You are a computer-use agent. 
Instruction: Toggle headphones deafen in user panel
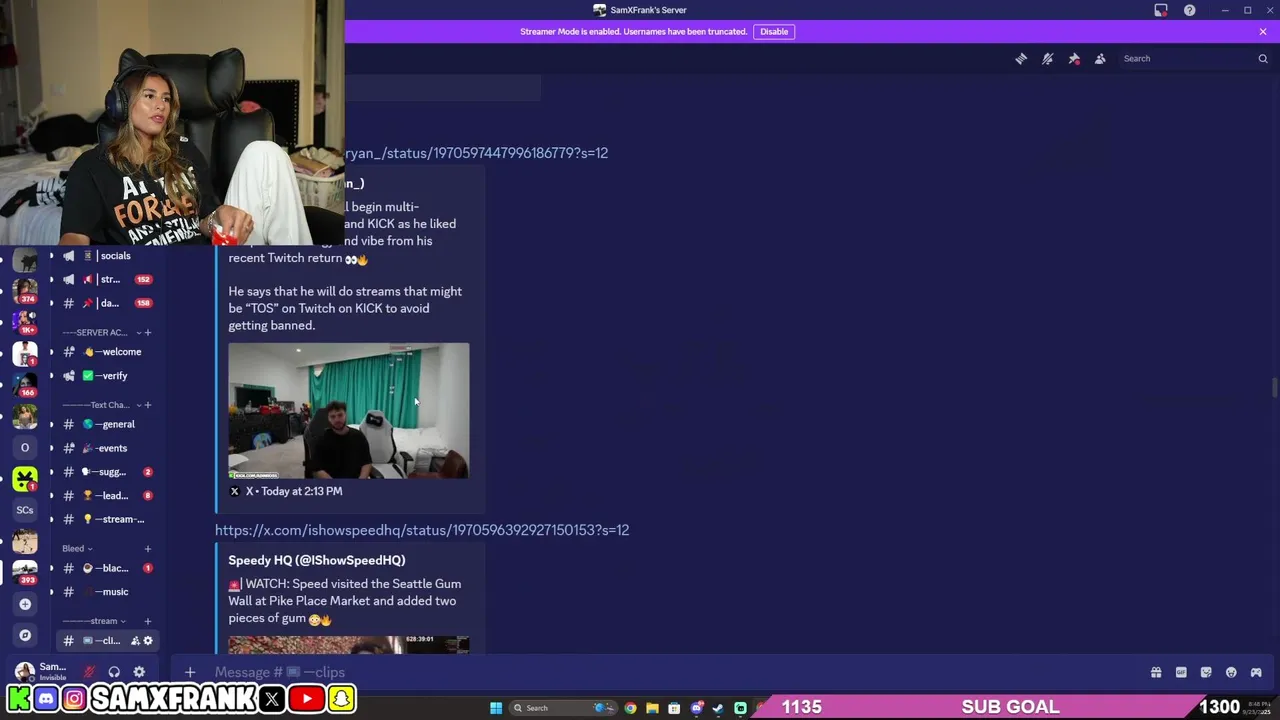tap(114, 672)
